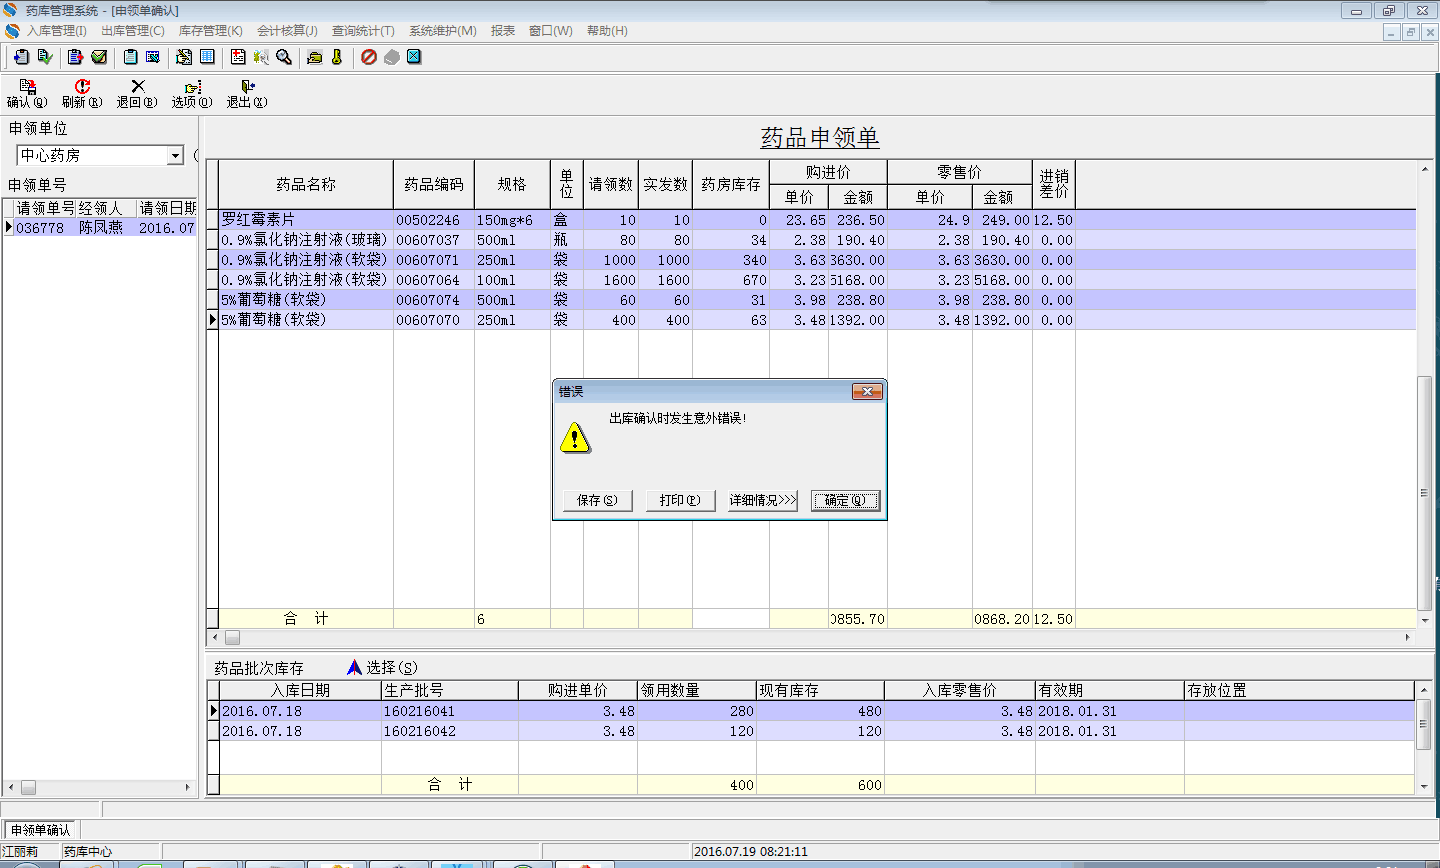Expand 详细情况>>> details in error dialog
The width and height of the screenshot is (1440, 868).
pos(762,500)
